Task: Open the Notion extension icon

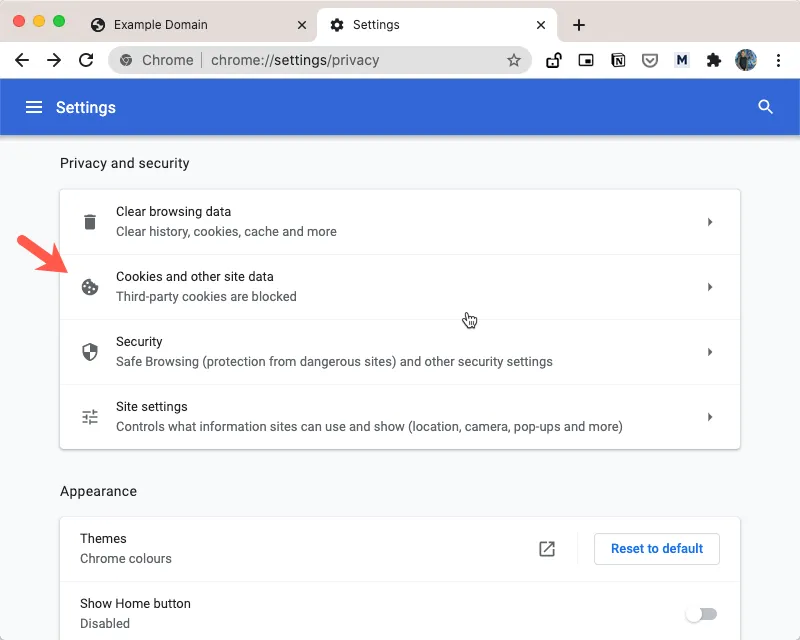Action: click(x=618, y=60)
